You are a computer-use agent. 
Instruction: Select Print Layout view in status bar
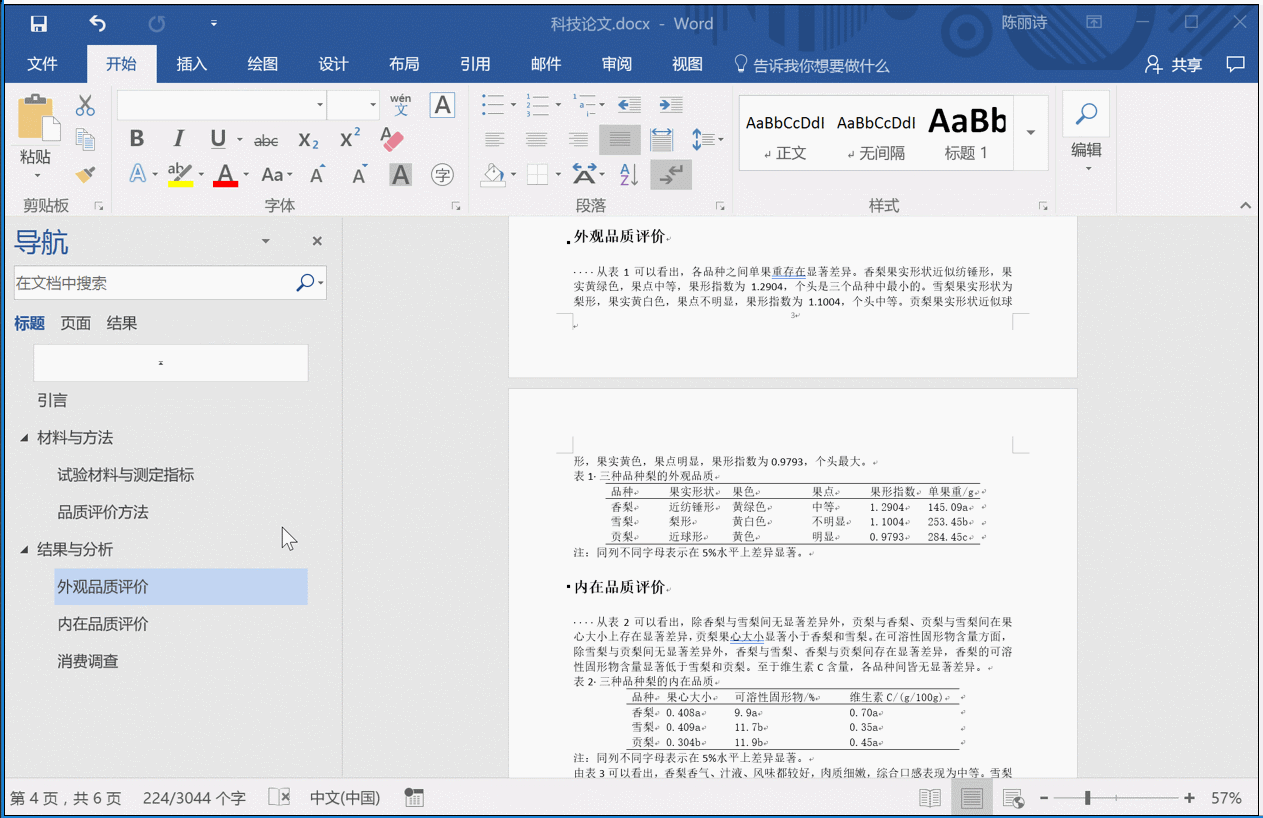point(971,798)
